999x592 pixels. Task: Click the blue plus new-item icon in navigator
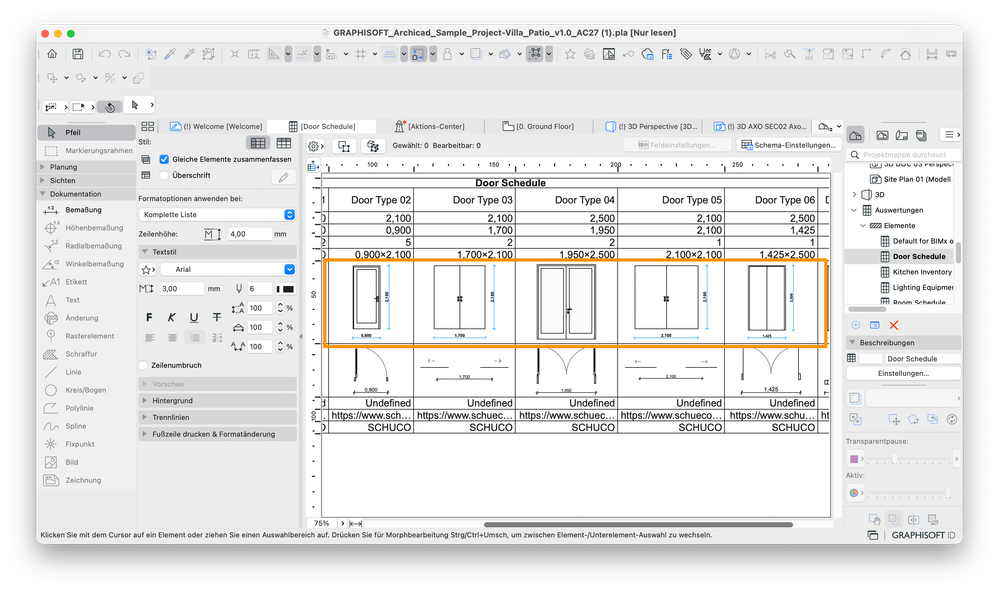click(856, 325)
